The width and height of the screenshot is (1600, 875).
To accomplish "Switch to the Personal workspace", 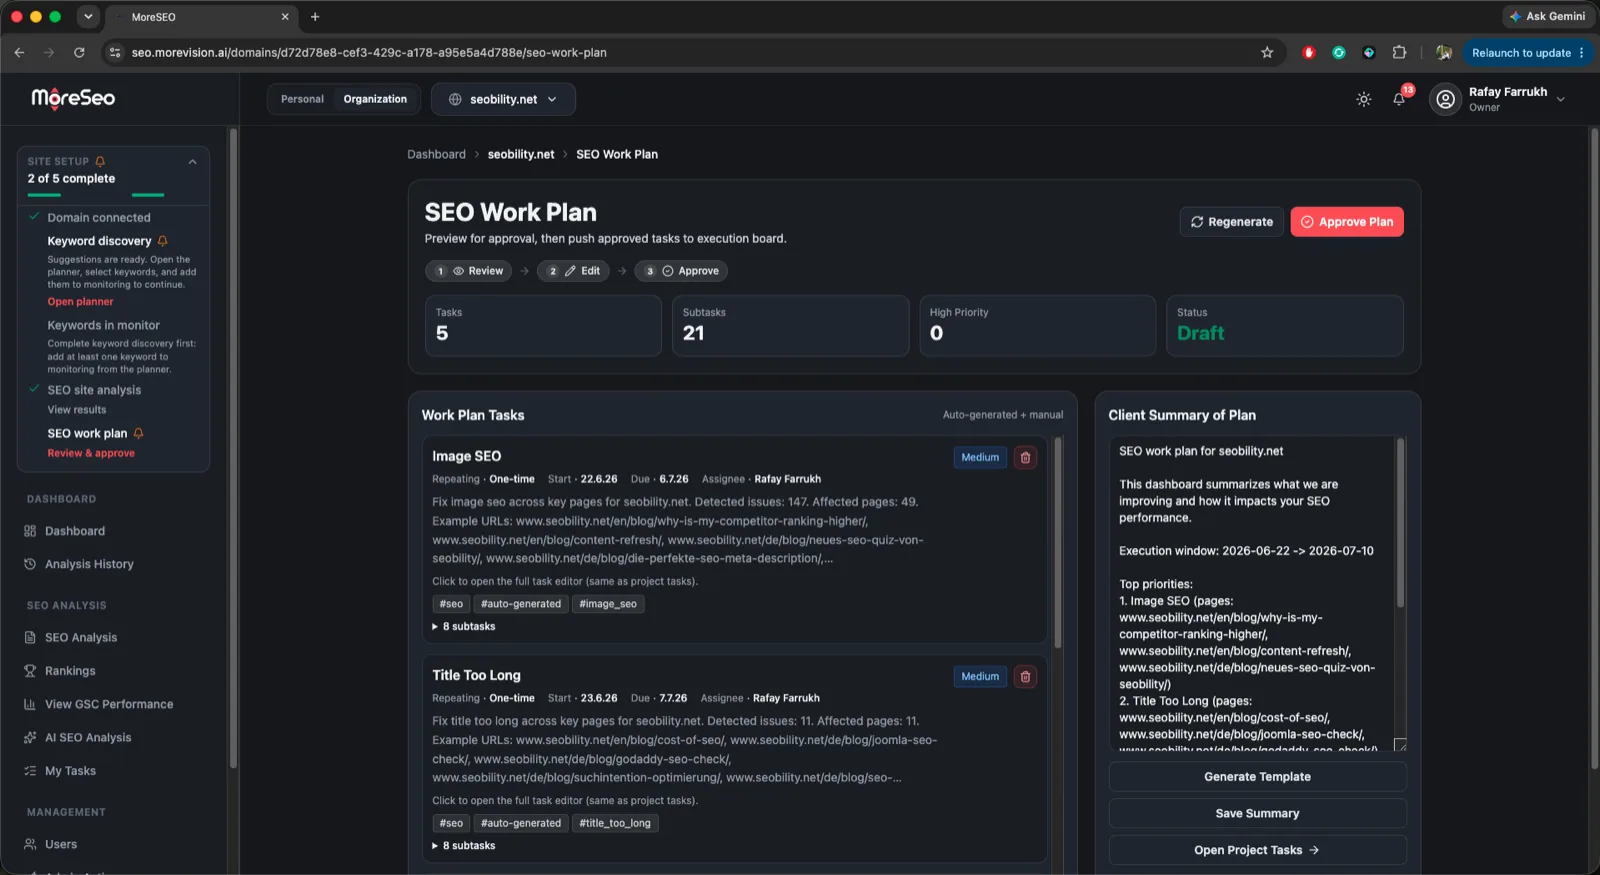I will point(302,99).
